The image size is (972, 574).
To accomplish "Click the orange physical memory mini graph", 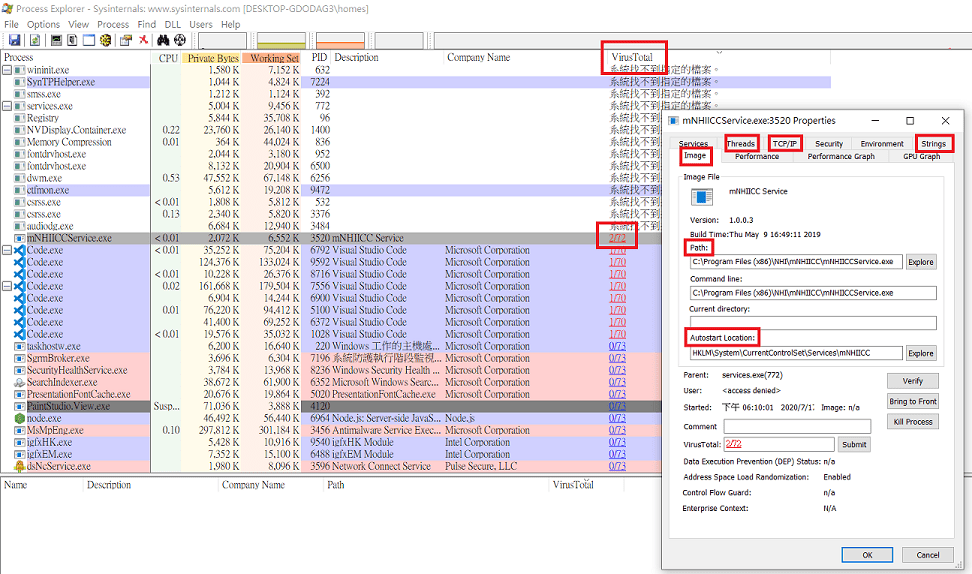I will (340, 41).
